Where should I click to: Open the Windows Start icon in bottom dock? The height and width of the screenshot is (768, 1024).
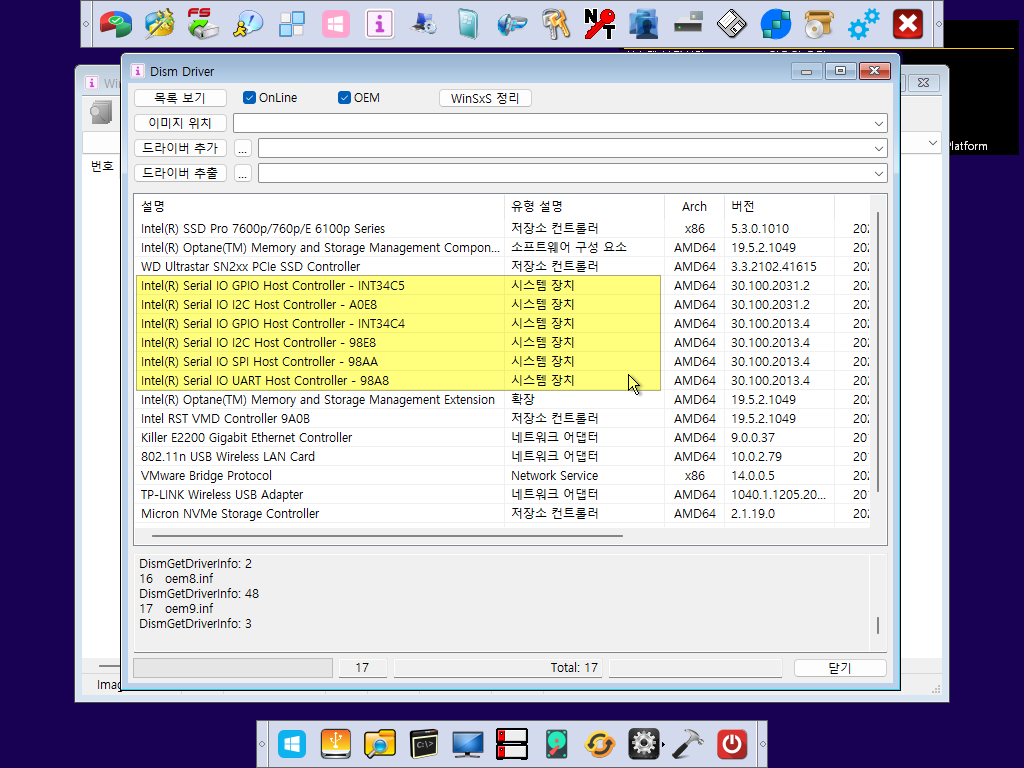(291, 744)
